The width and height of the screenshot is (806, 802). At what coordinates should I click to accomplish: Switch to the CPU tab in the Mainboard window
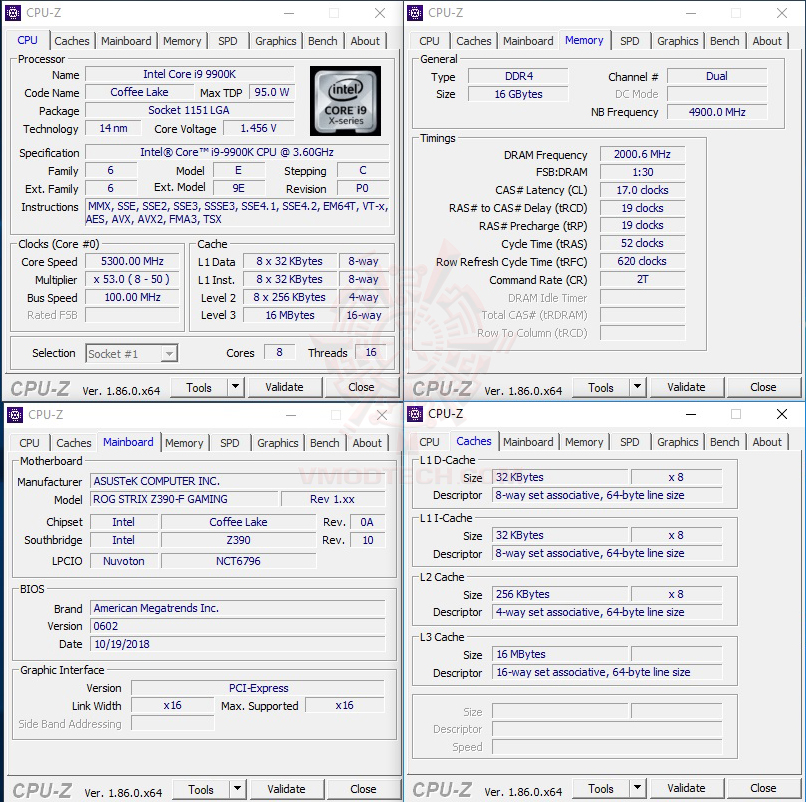pyautogui.click(x=28, y=442)
